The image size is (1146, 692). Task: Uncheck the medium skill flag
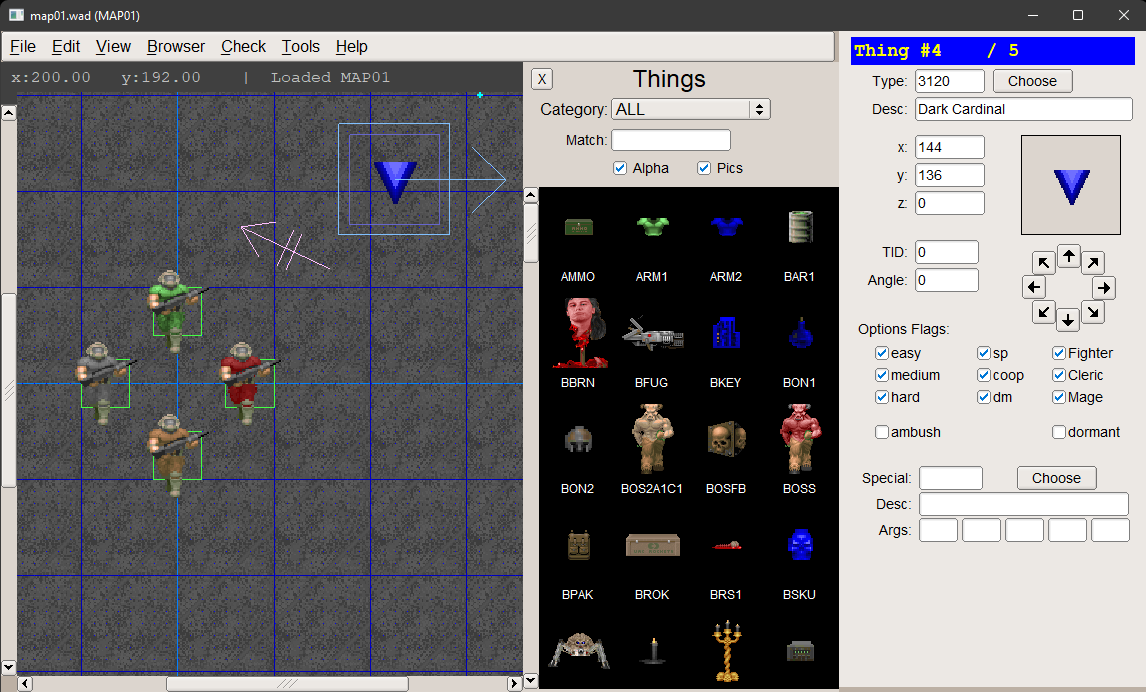click(x=882, y=375)
